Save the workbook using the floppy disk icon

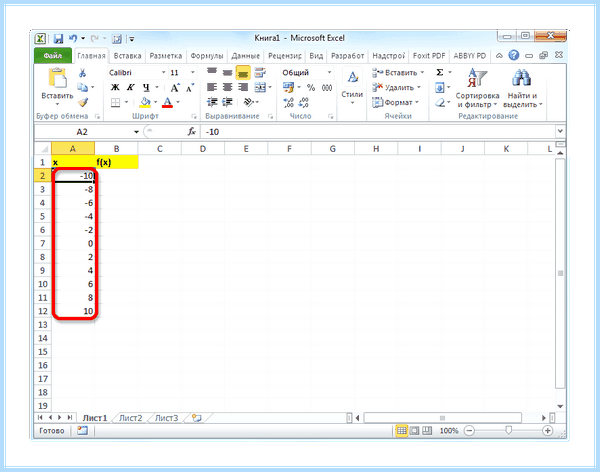(x=58, y=39)
